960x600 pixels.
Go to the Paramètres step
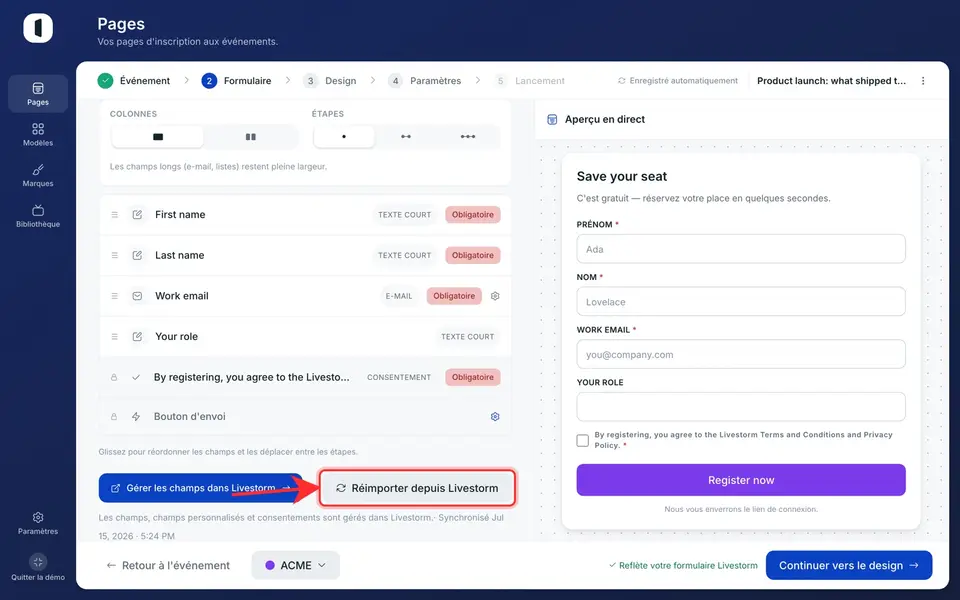tap(424, 81)
